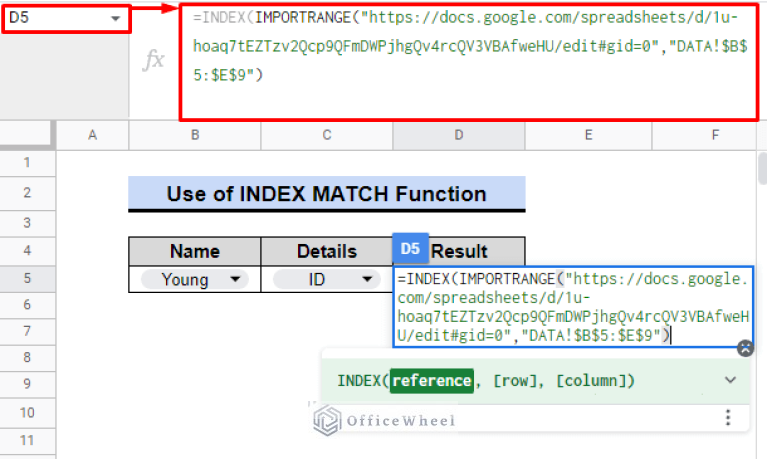The height and width of the screenshot is (459, 767).
Task: Click the Result header cell
Action: (x=459, y=252)
